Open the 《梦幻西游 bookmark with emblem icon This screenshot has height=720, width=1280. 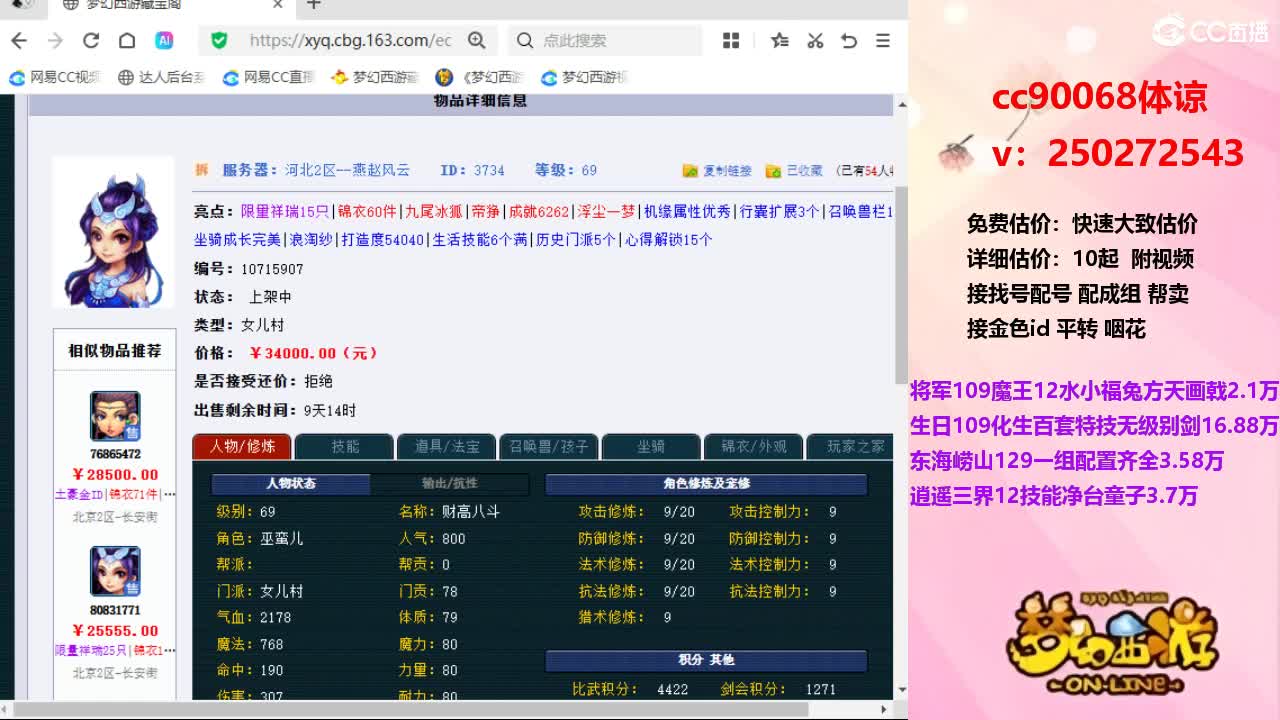pos(480,77)
